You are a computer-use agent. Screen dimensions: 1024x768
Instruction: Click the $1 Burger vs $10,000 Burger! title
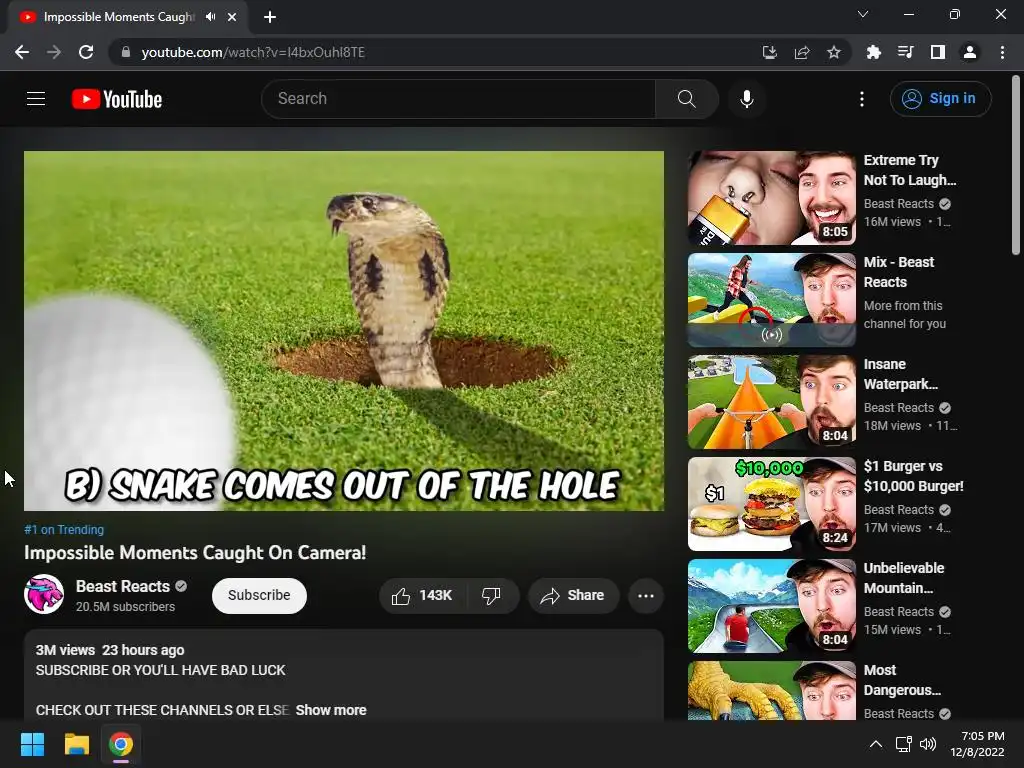pyautogui.click(x=914, y=476)
